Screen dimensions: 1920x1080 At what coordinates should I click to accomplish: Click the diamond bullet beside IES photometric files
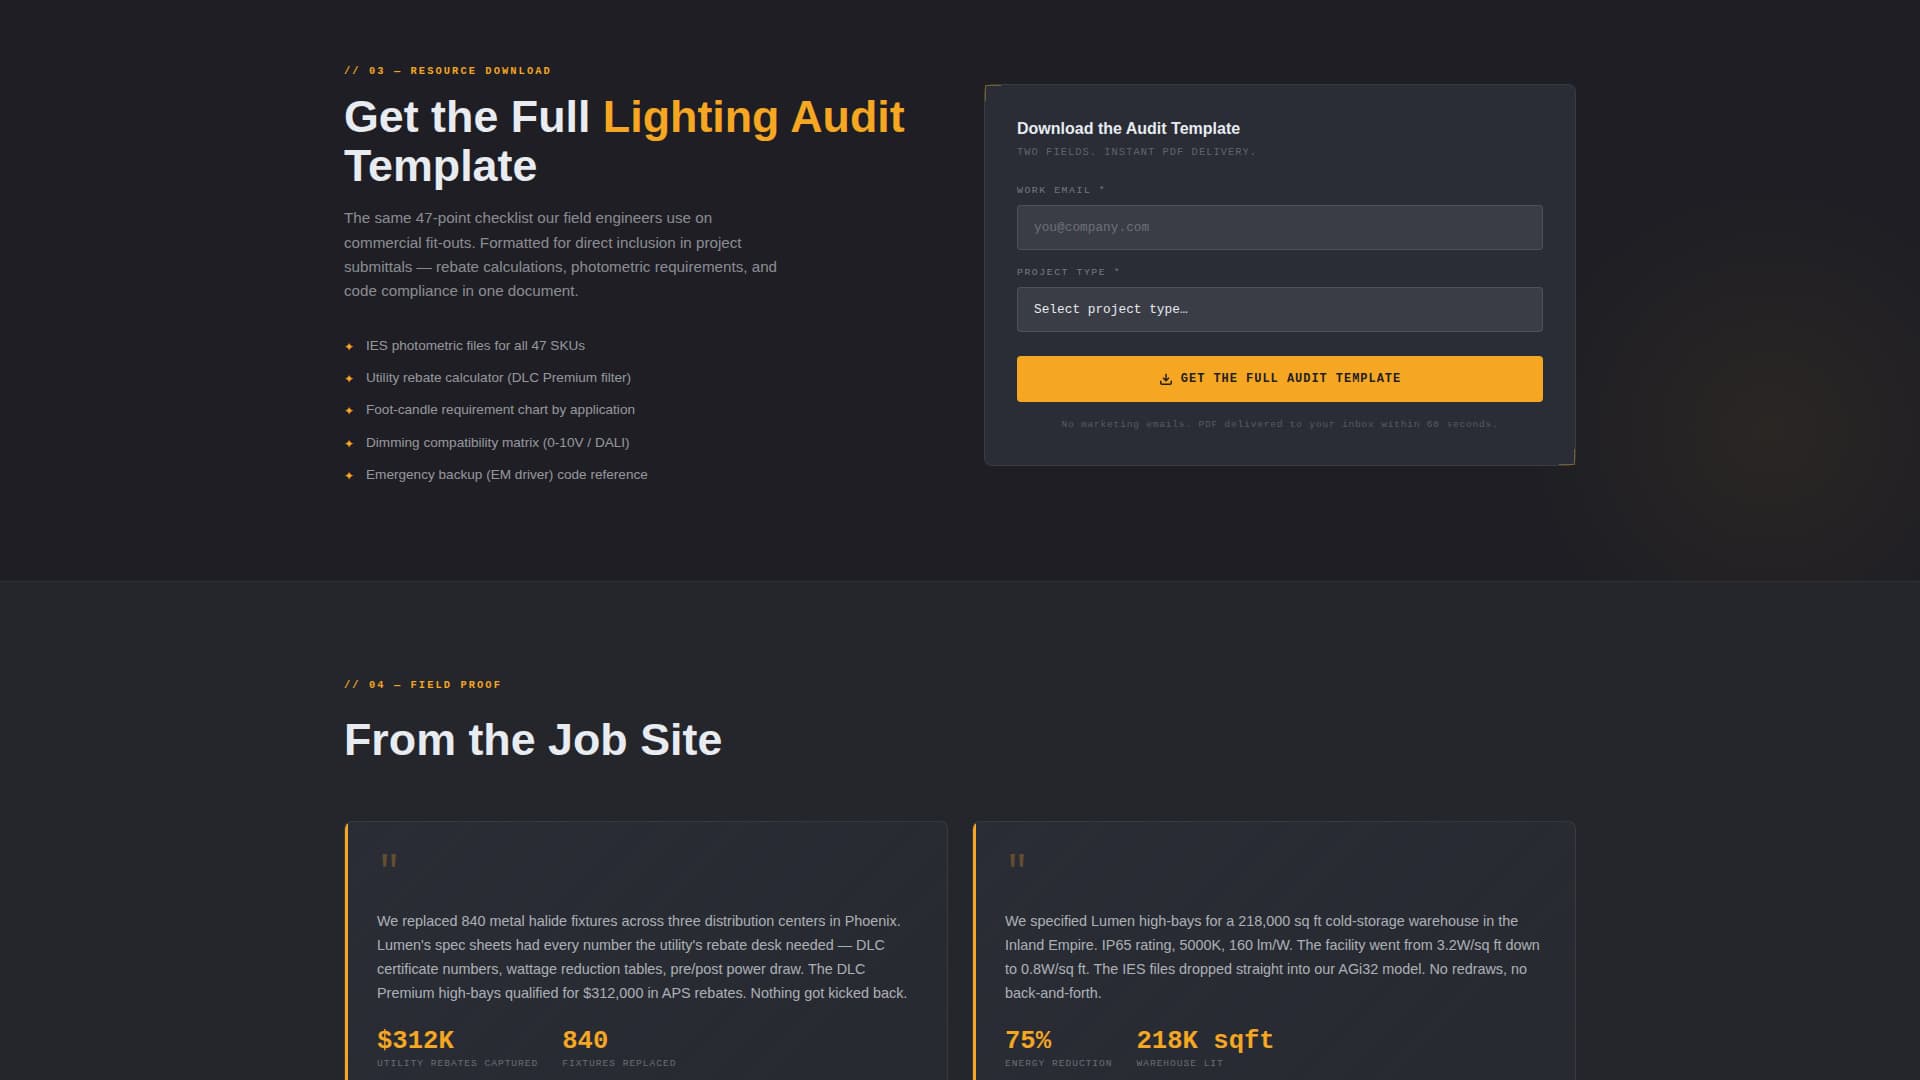(348, 345)
